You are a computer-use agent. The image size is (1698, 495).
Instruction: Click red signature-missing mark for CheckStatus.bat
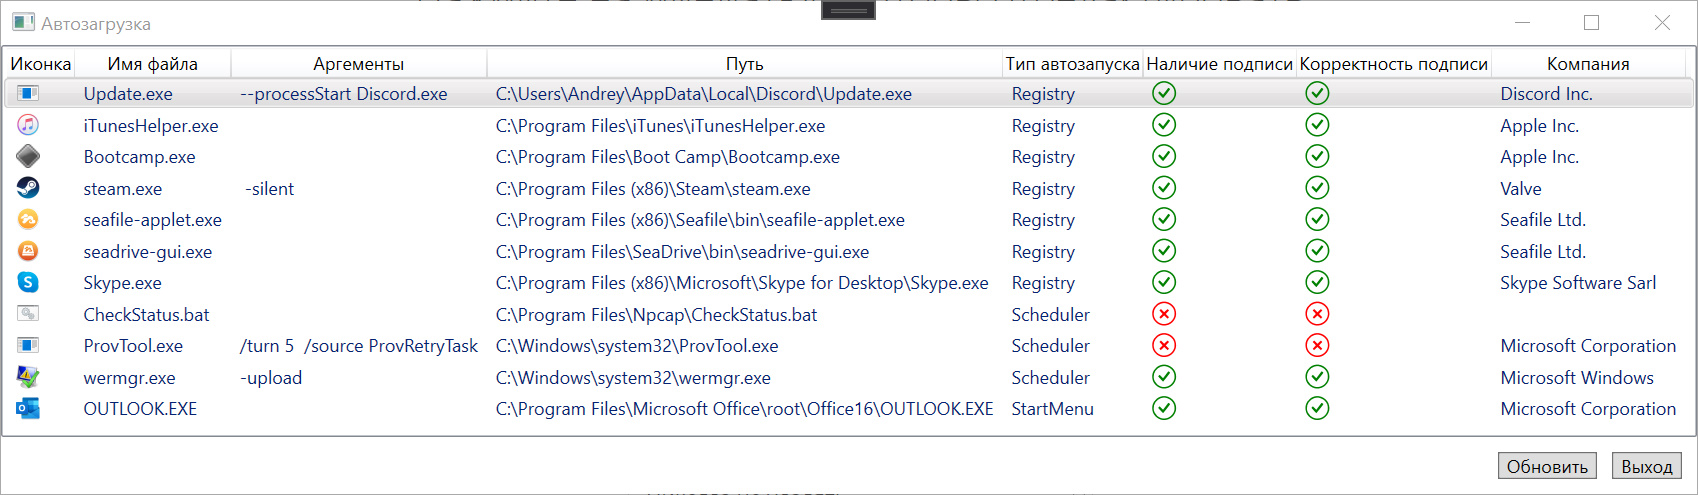point(1163,314)
